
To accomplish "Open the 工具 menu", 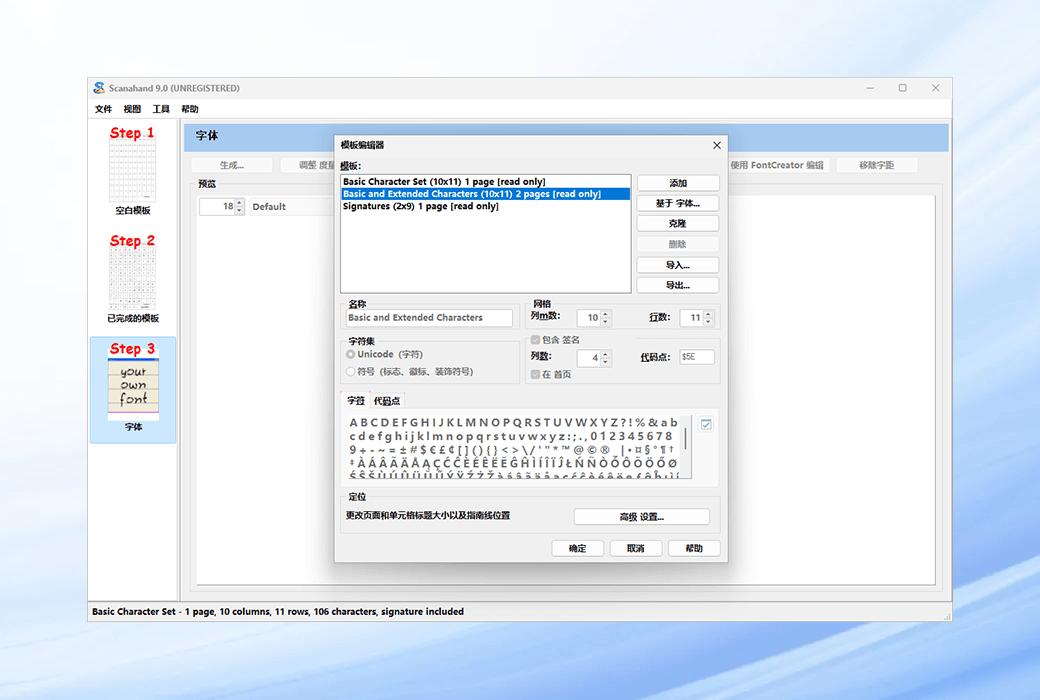I will (x=161, y=109).
